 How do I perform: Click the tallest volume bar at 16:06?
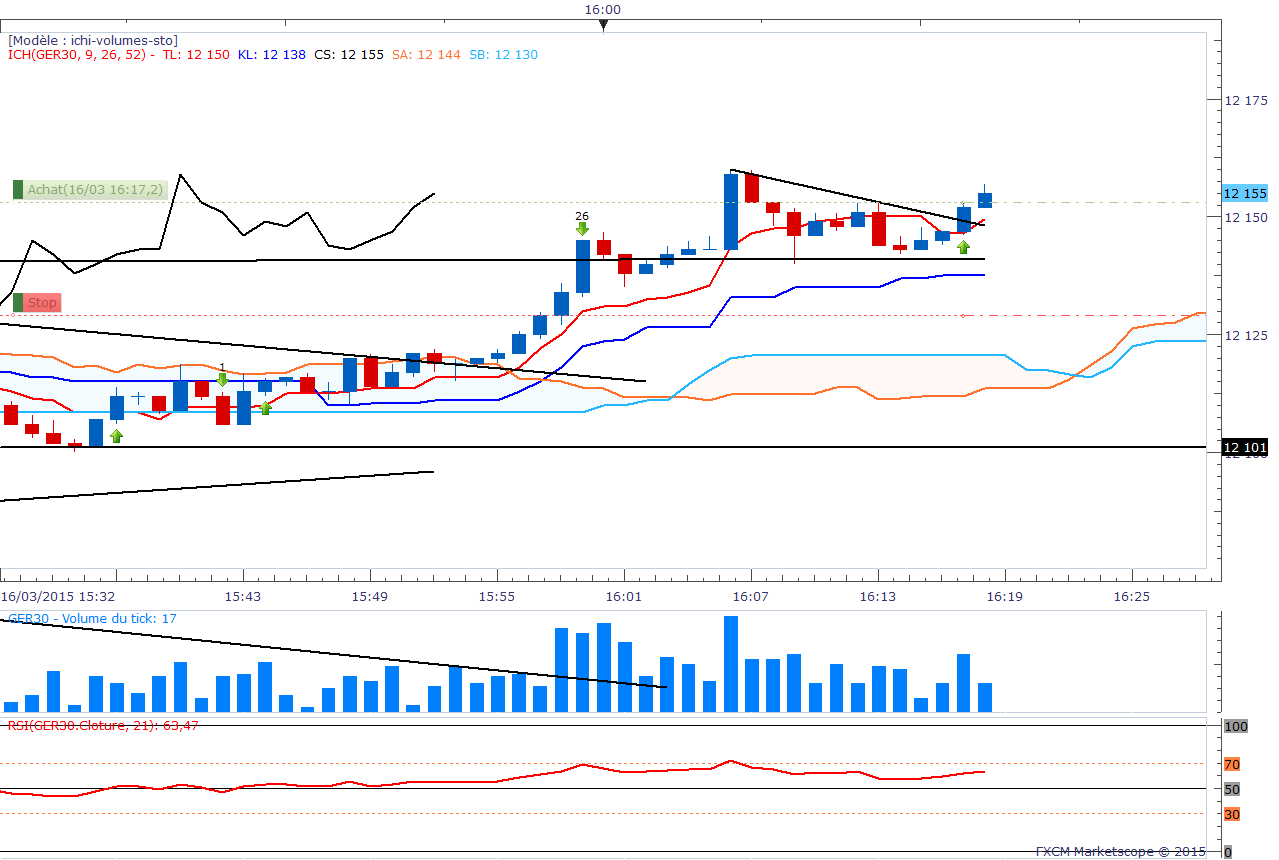click(x=731, y=664)
